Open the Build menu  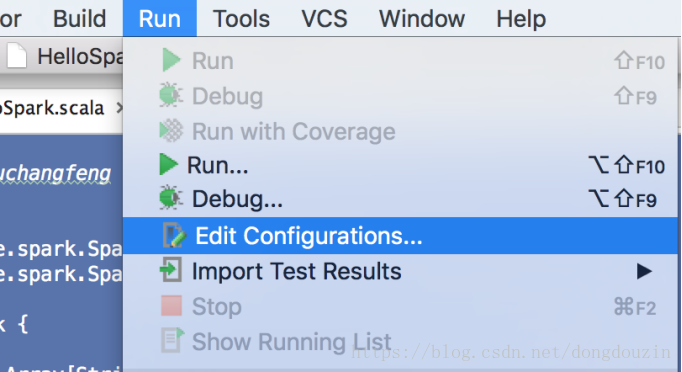tap(80, 19)
